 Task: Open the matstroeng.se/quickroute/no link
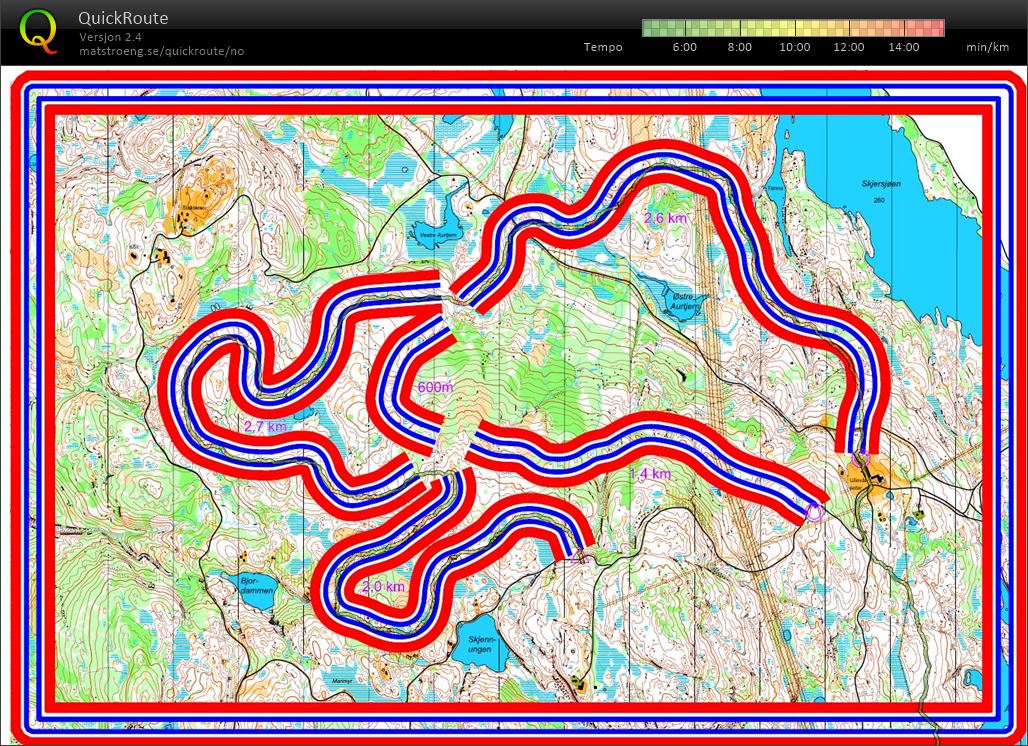pos(161,51)
